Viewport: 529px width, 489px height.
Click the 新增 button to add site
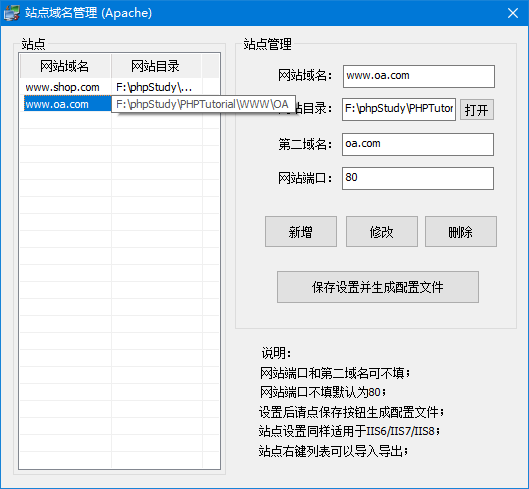(x=301, y=232)
